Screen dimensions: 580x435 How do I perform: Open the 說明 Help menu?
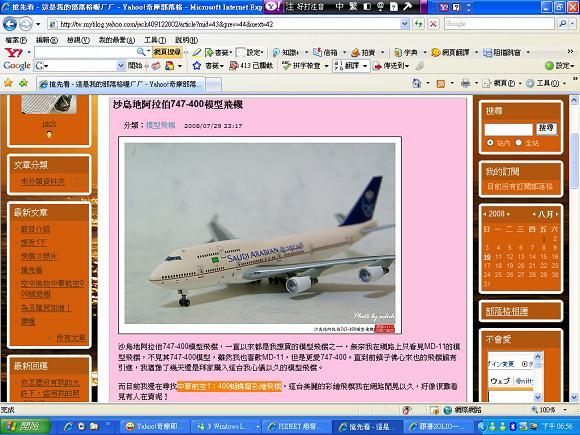pyautogui.click(x=186, y=40)
